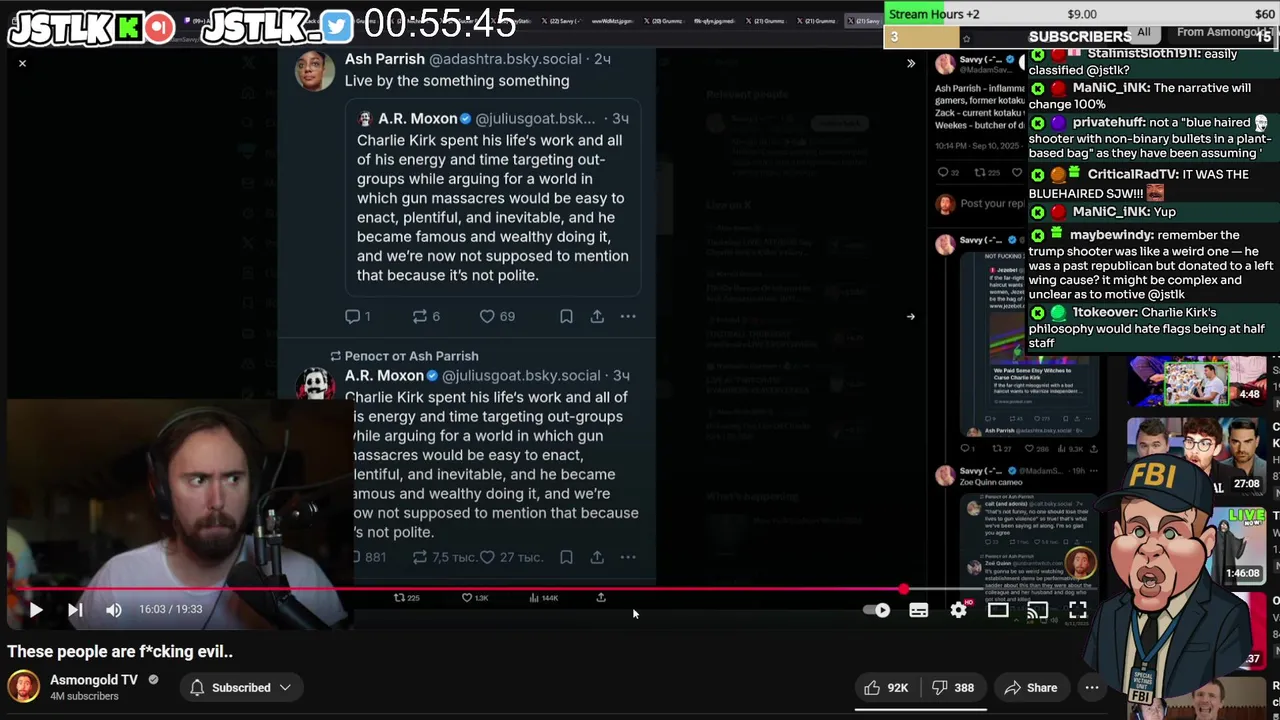Open more options on Ash Parrish's post
Viewport: 1280px width, 720px height.
pyautogui.click(x=628, y=317)
